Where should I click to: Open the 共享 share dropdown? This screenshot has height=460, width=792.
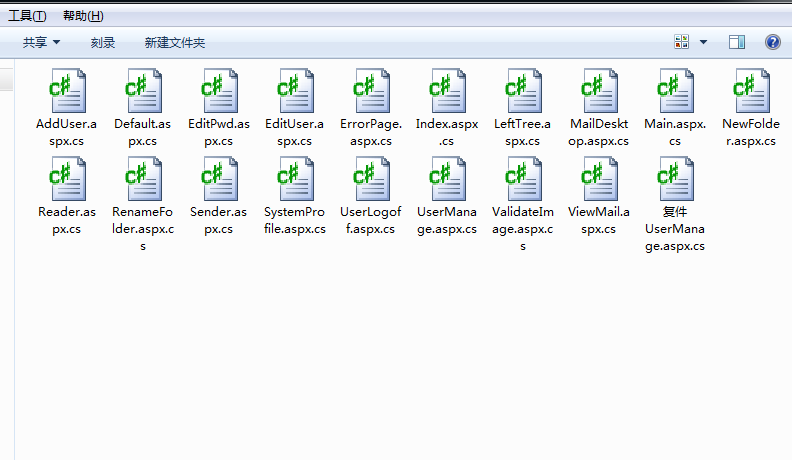41,42
